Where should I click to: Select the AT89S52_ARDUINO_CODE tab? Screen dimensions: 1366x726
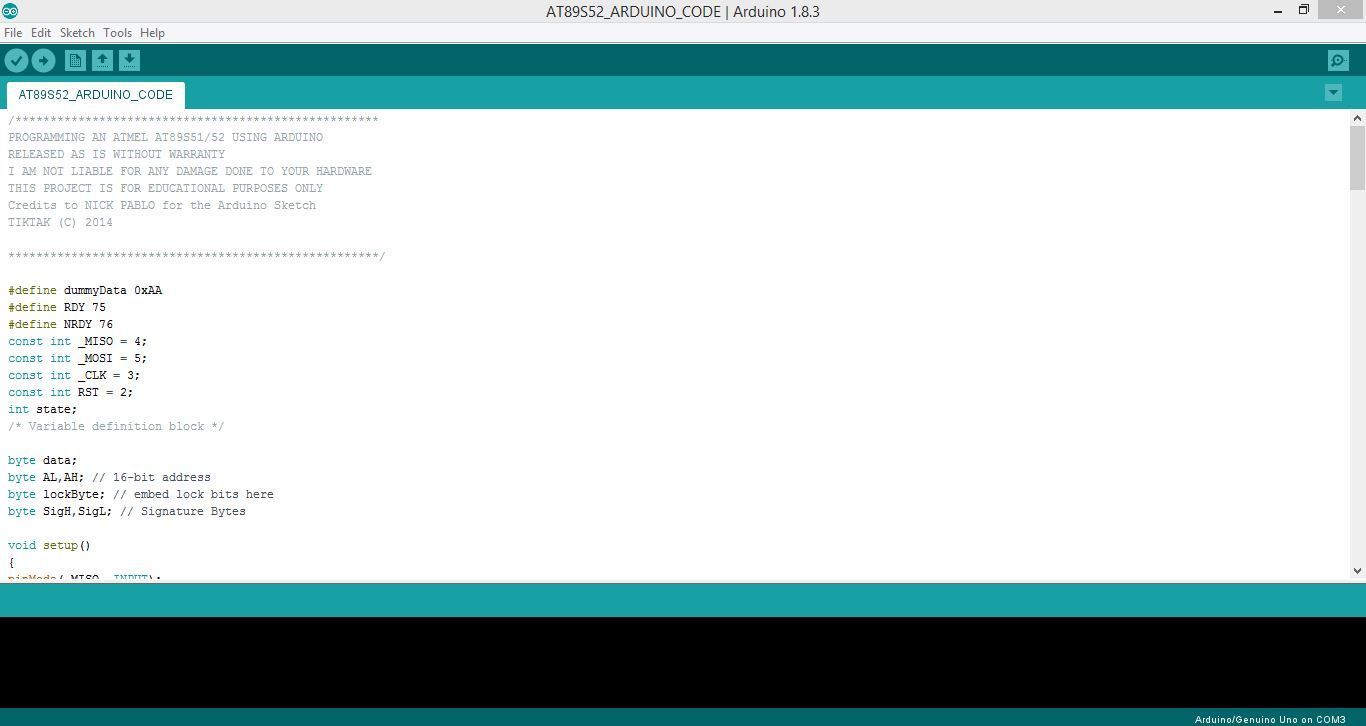95,94
